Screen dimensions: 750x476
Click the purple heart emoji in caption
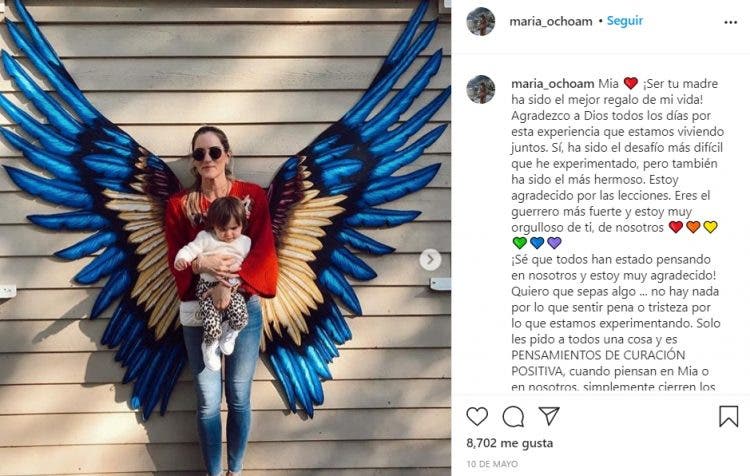coord(554,243)
